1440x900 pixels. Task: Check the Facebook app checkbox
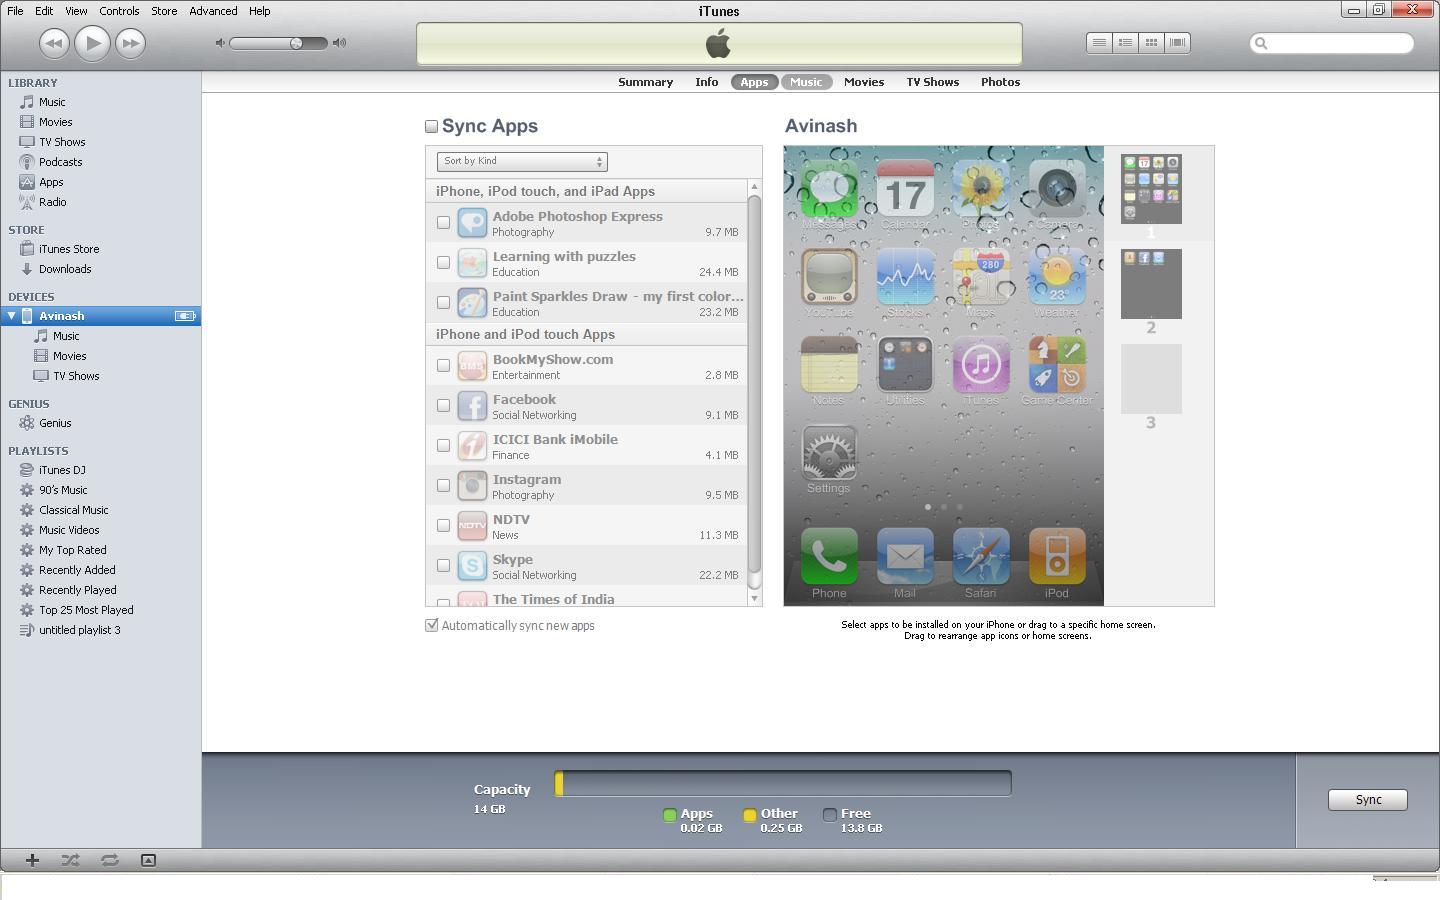443,405
